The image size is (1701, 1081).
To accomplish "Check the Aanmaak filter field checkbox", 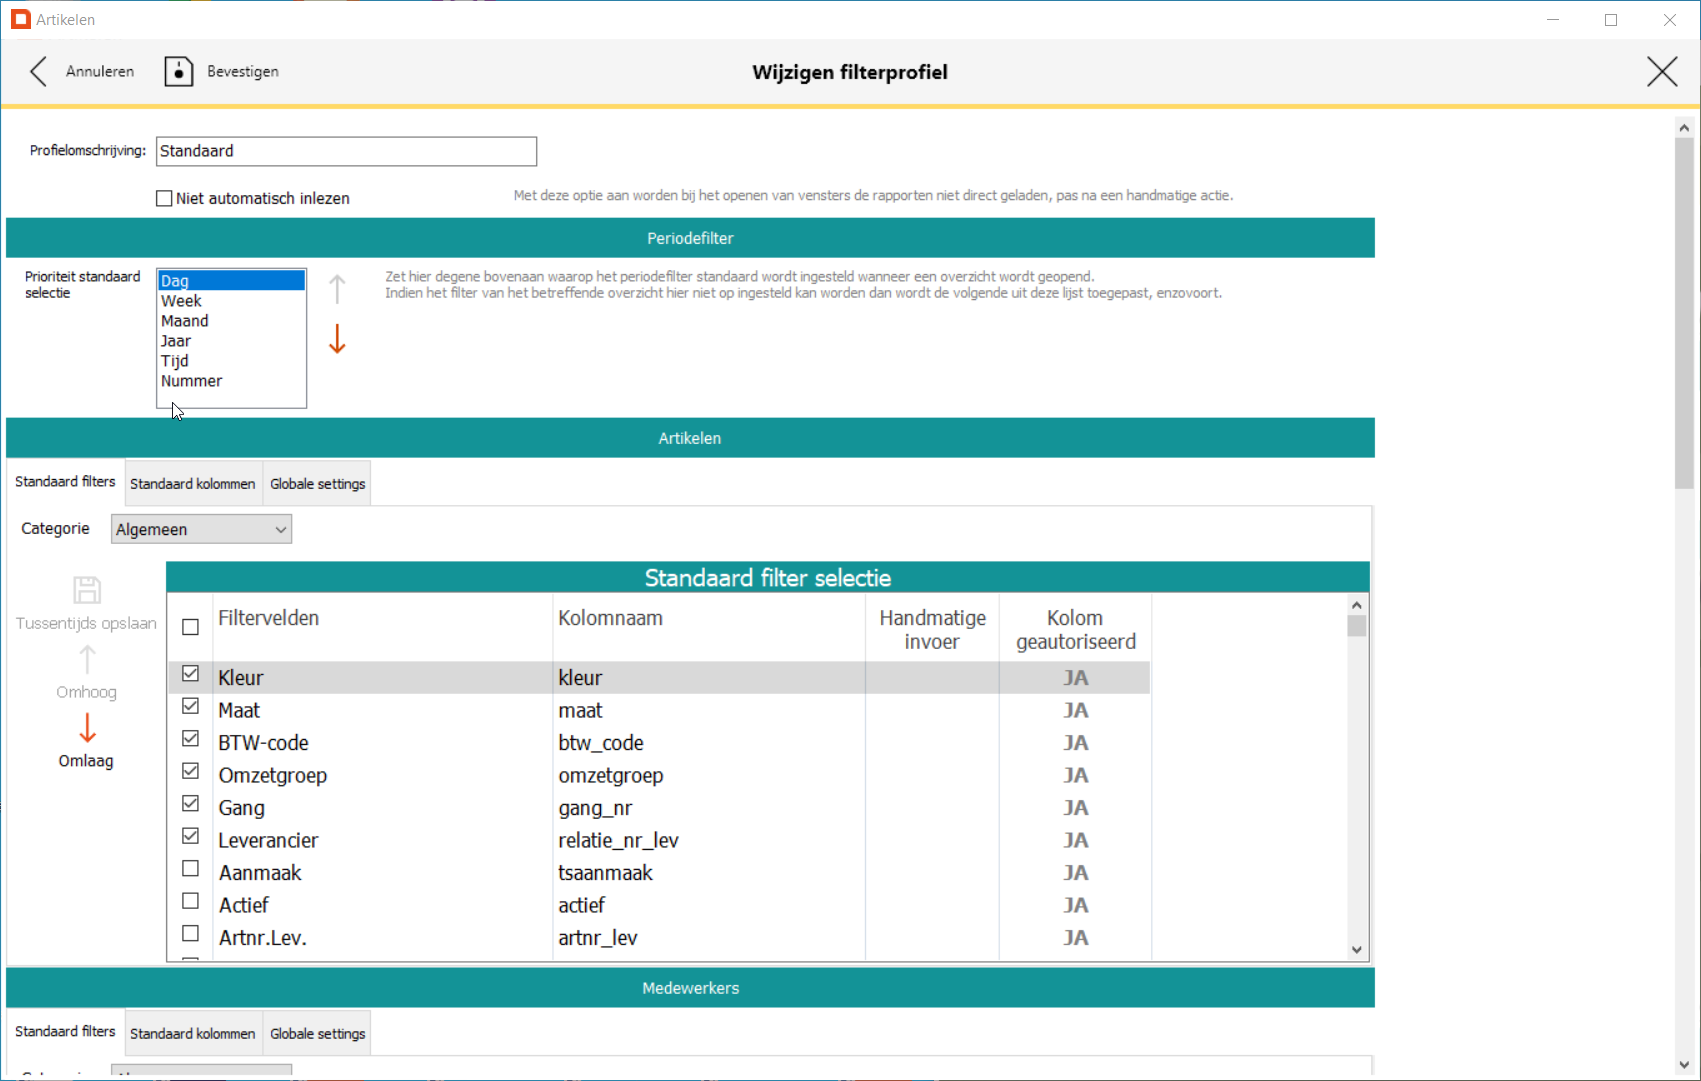I will coord(190,869).
